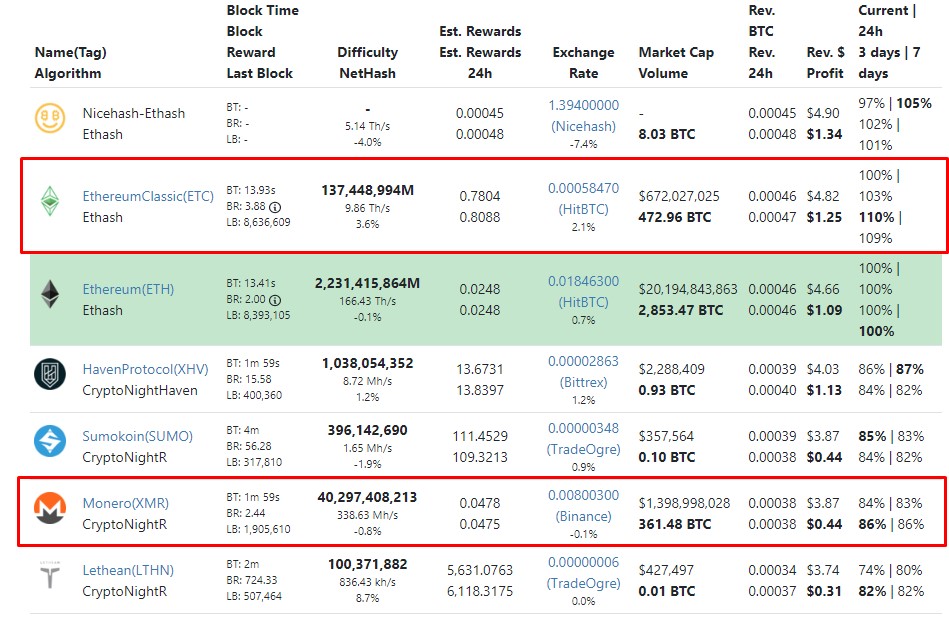Click the profit value $0.31
This screenshot has width=949, height=617.
pos(824,591)
